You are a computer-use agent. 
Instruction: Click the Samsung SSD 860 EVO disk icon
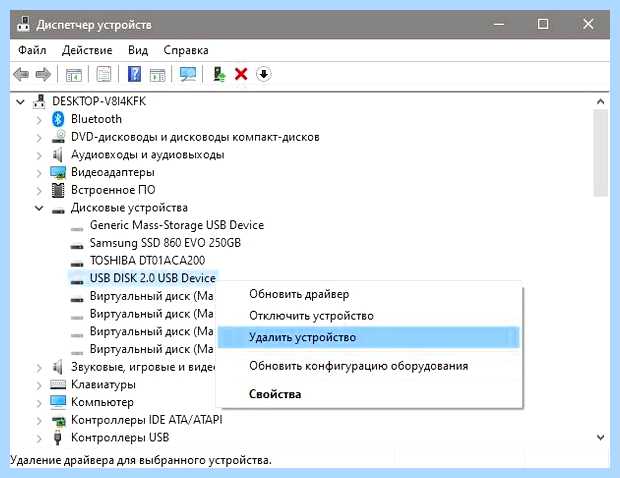click(x=77, y=246)
